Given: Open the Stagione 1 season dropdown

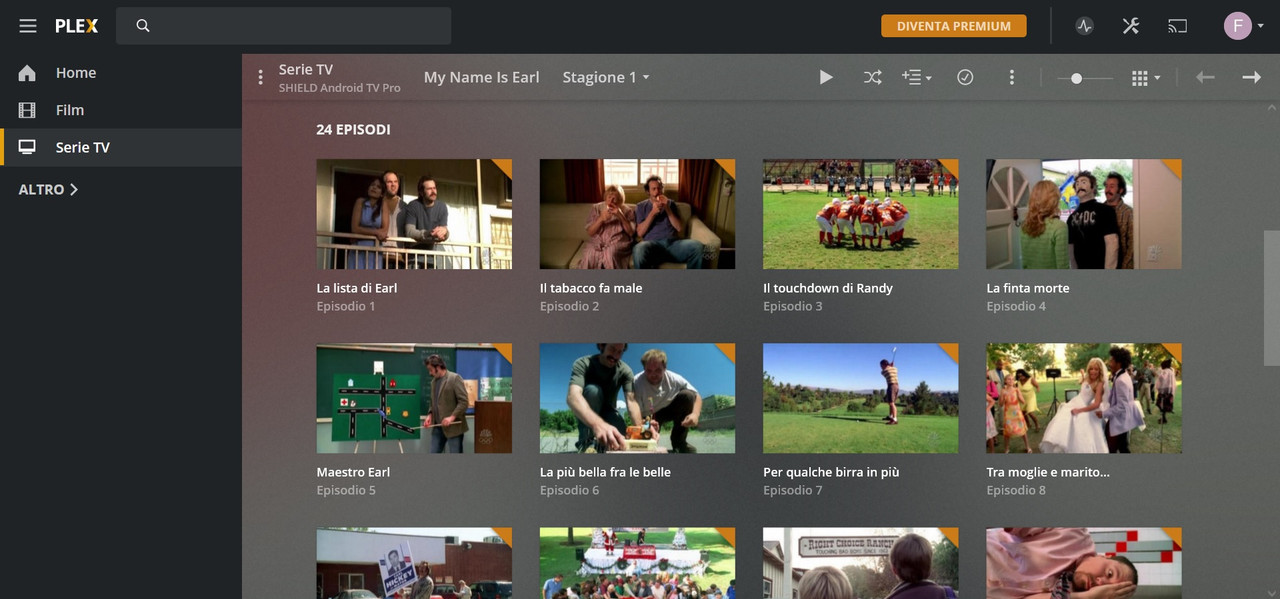Looking at the screenshot, I should coord(606,77).
